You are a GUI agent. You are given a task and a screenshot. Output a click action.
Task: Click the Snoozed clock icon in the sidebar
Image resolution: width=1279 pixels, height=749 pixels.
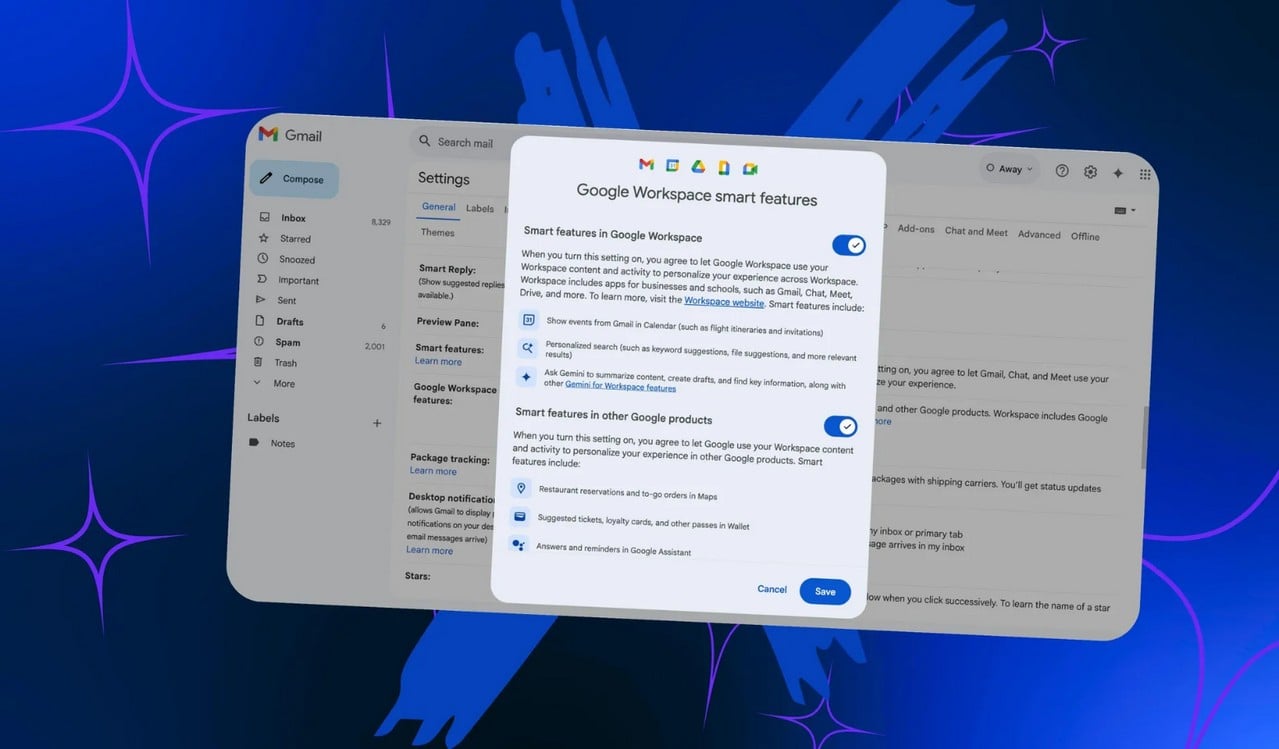(x=263, y=259)
